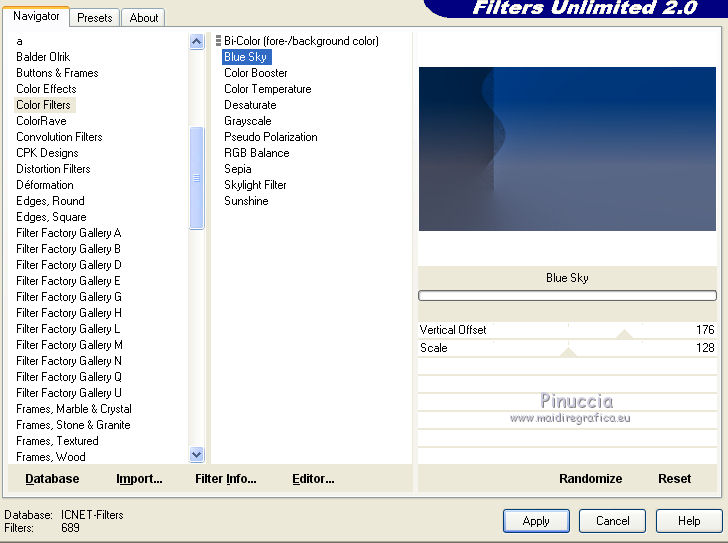Image resolution: width=728 pixels, height=543 pixels.
Task: Select Filter Factory Gallery L
Action: 68,329
